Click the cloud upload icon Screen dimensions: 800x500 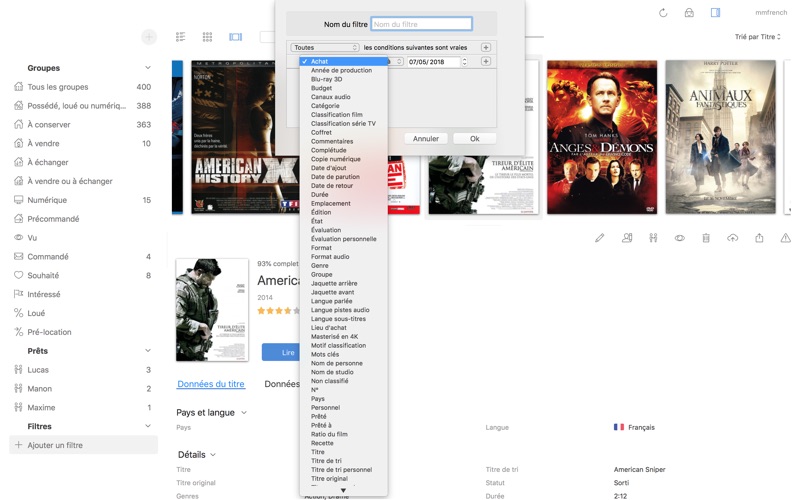click(x=733, y=238)
